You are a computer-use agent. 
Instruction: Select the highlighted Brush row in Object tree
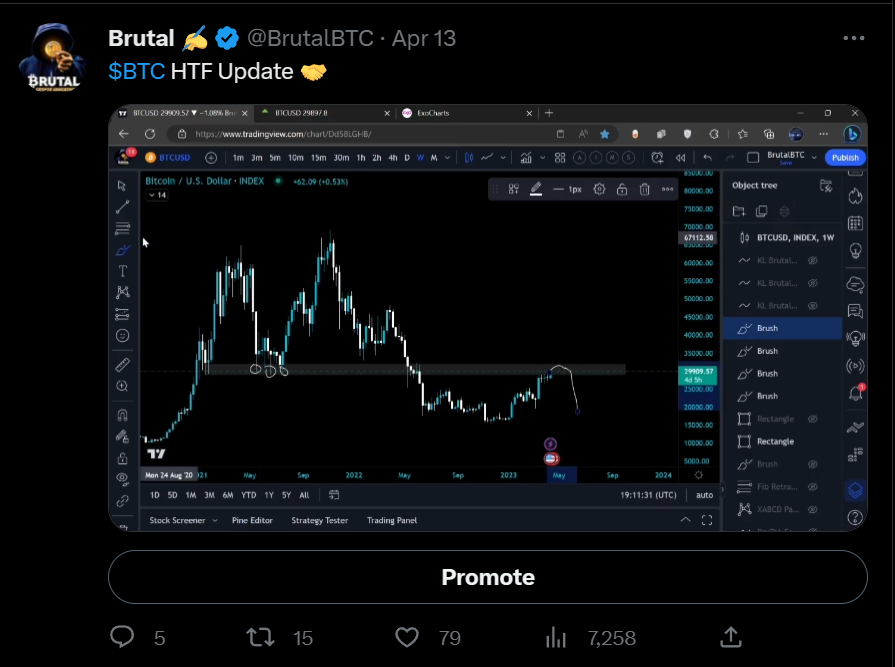click(783, 328)
